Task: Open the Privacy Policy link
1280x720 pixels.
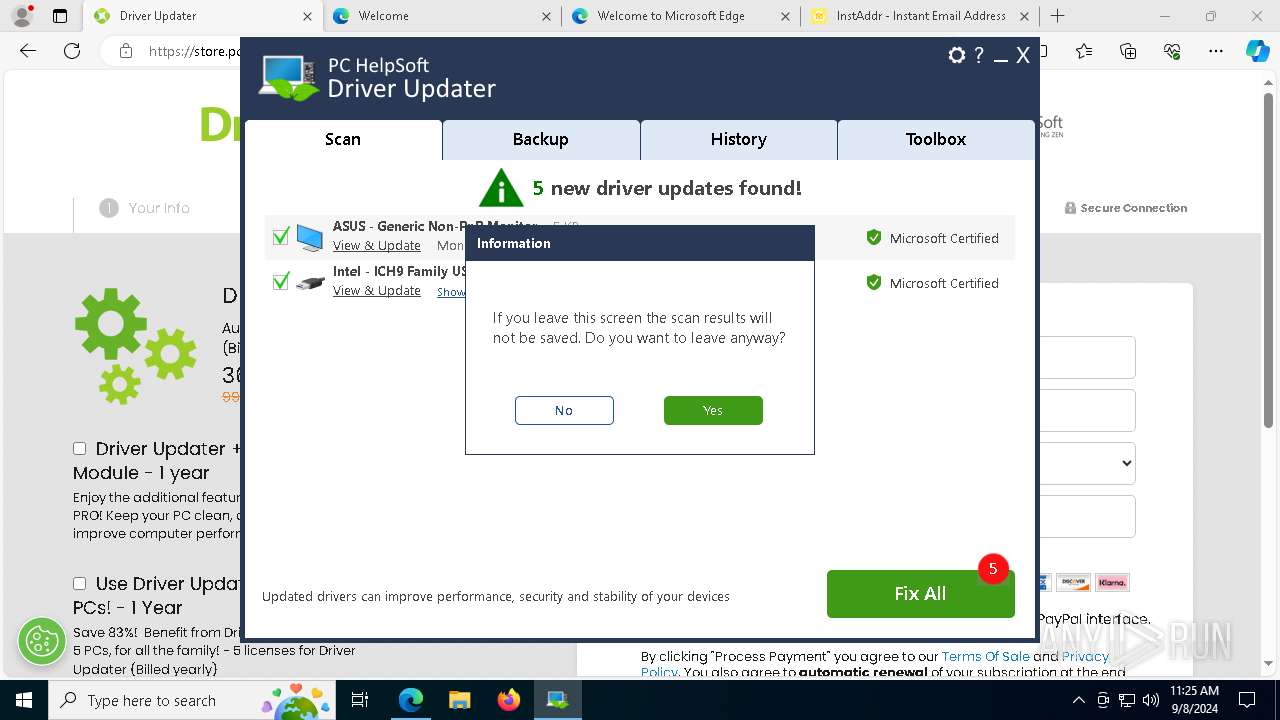Action: point(1085,657)
